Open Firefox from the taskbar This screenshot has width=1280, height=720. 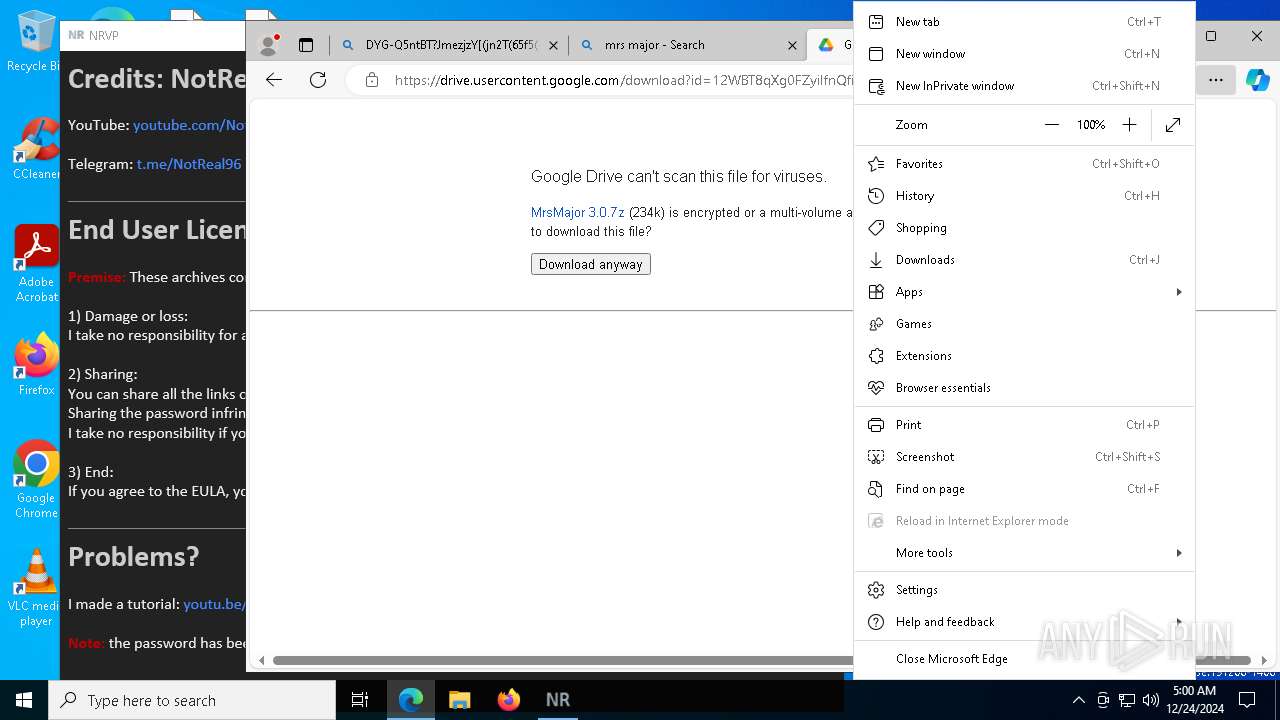(509, 700)
